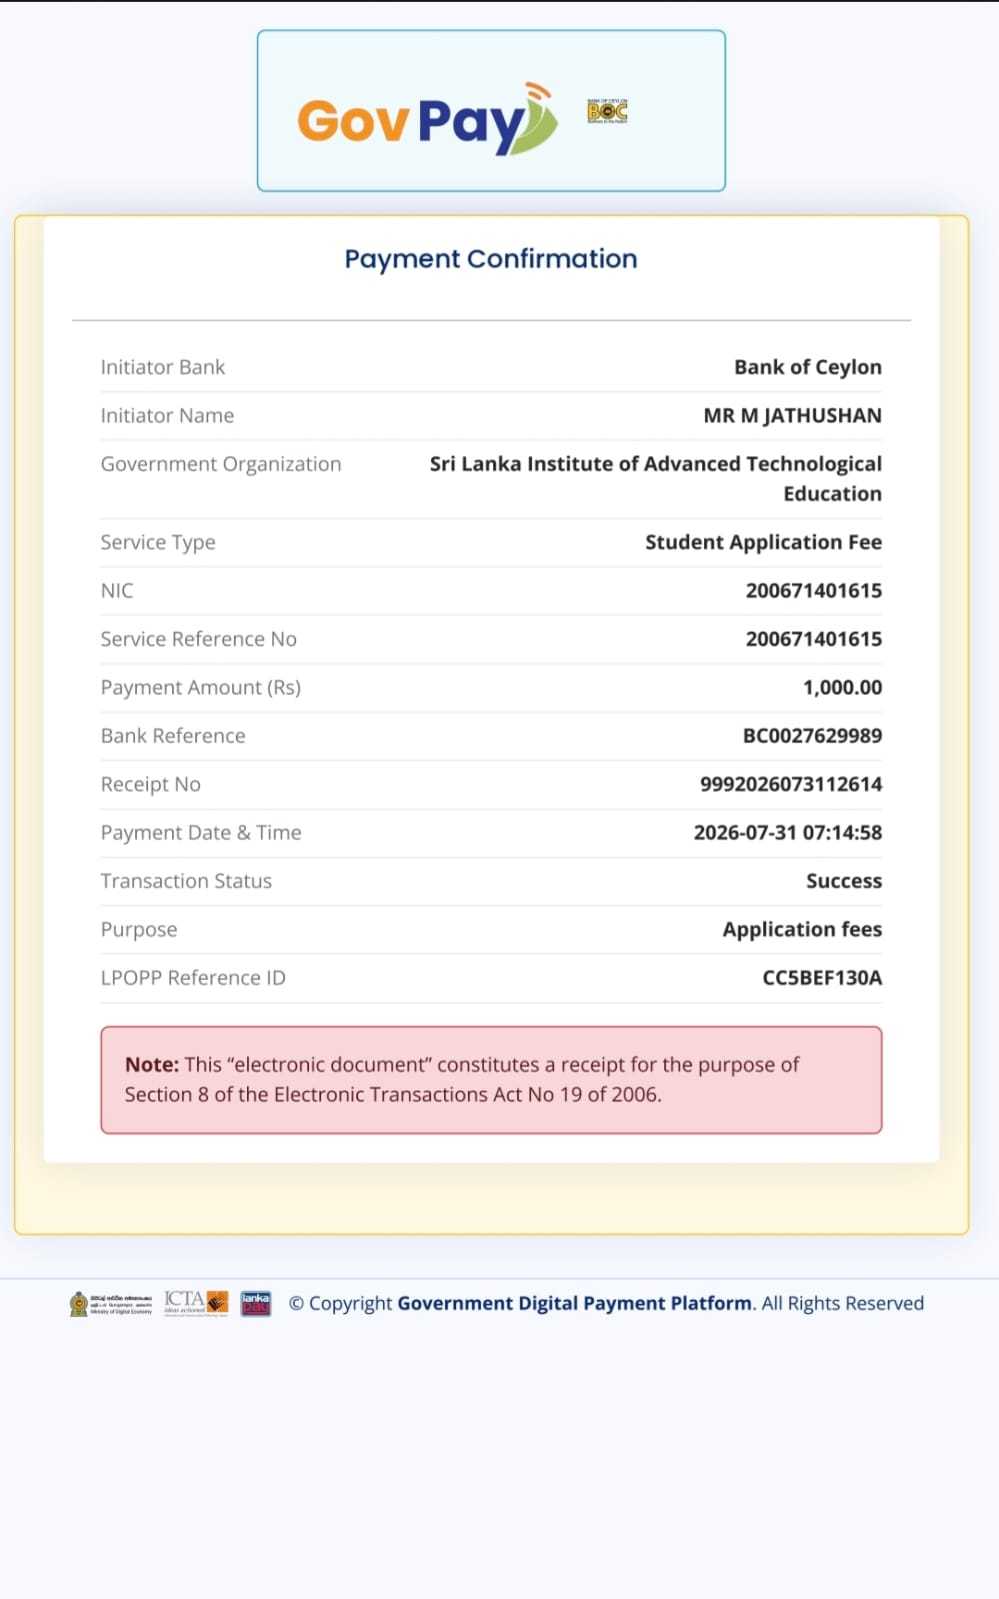Viewport: 999px width, 1599px height.
Task: Click the ICTA logo in footer
Action: (x=196, y=1302)
